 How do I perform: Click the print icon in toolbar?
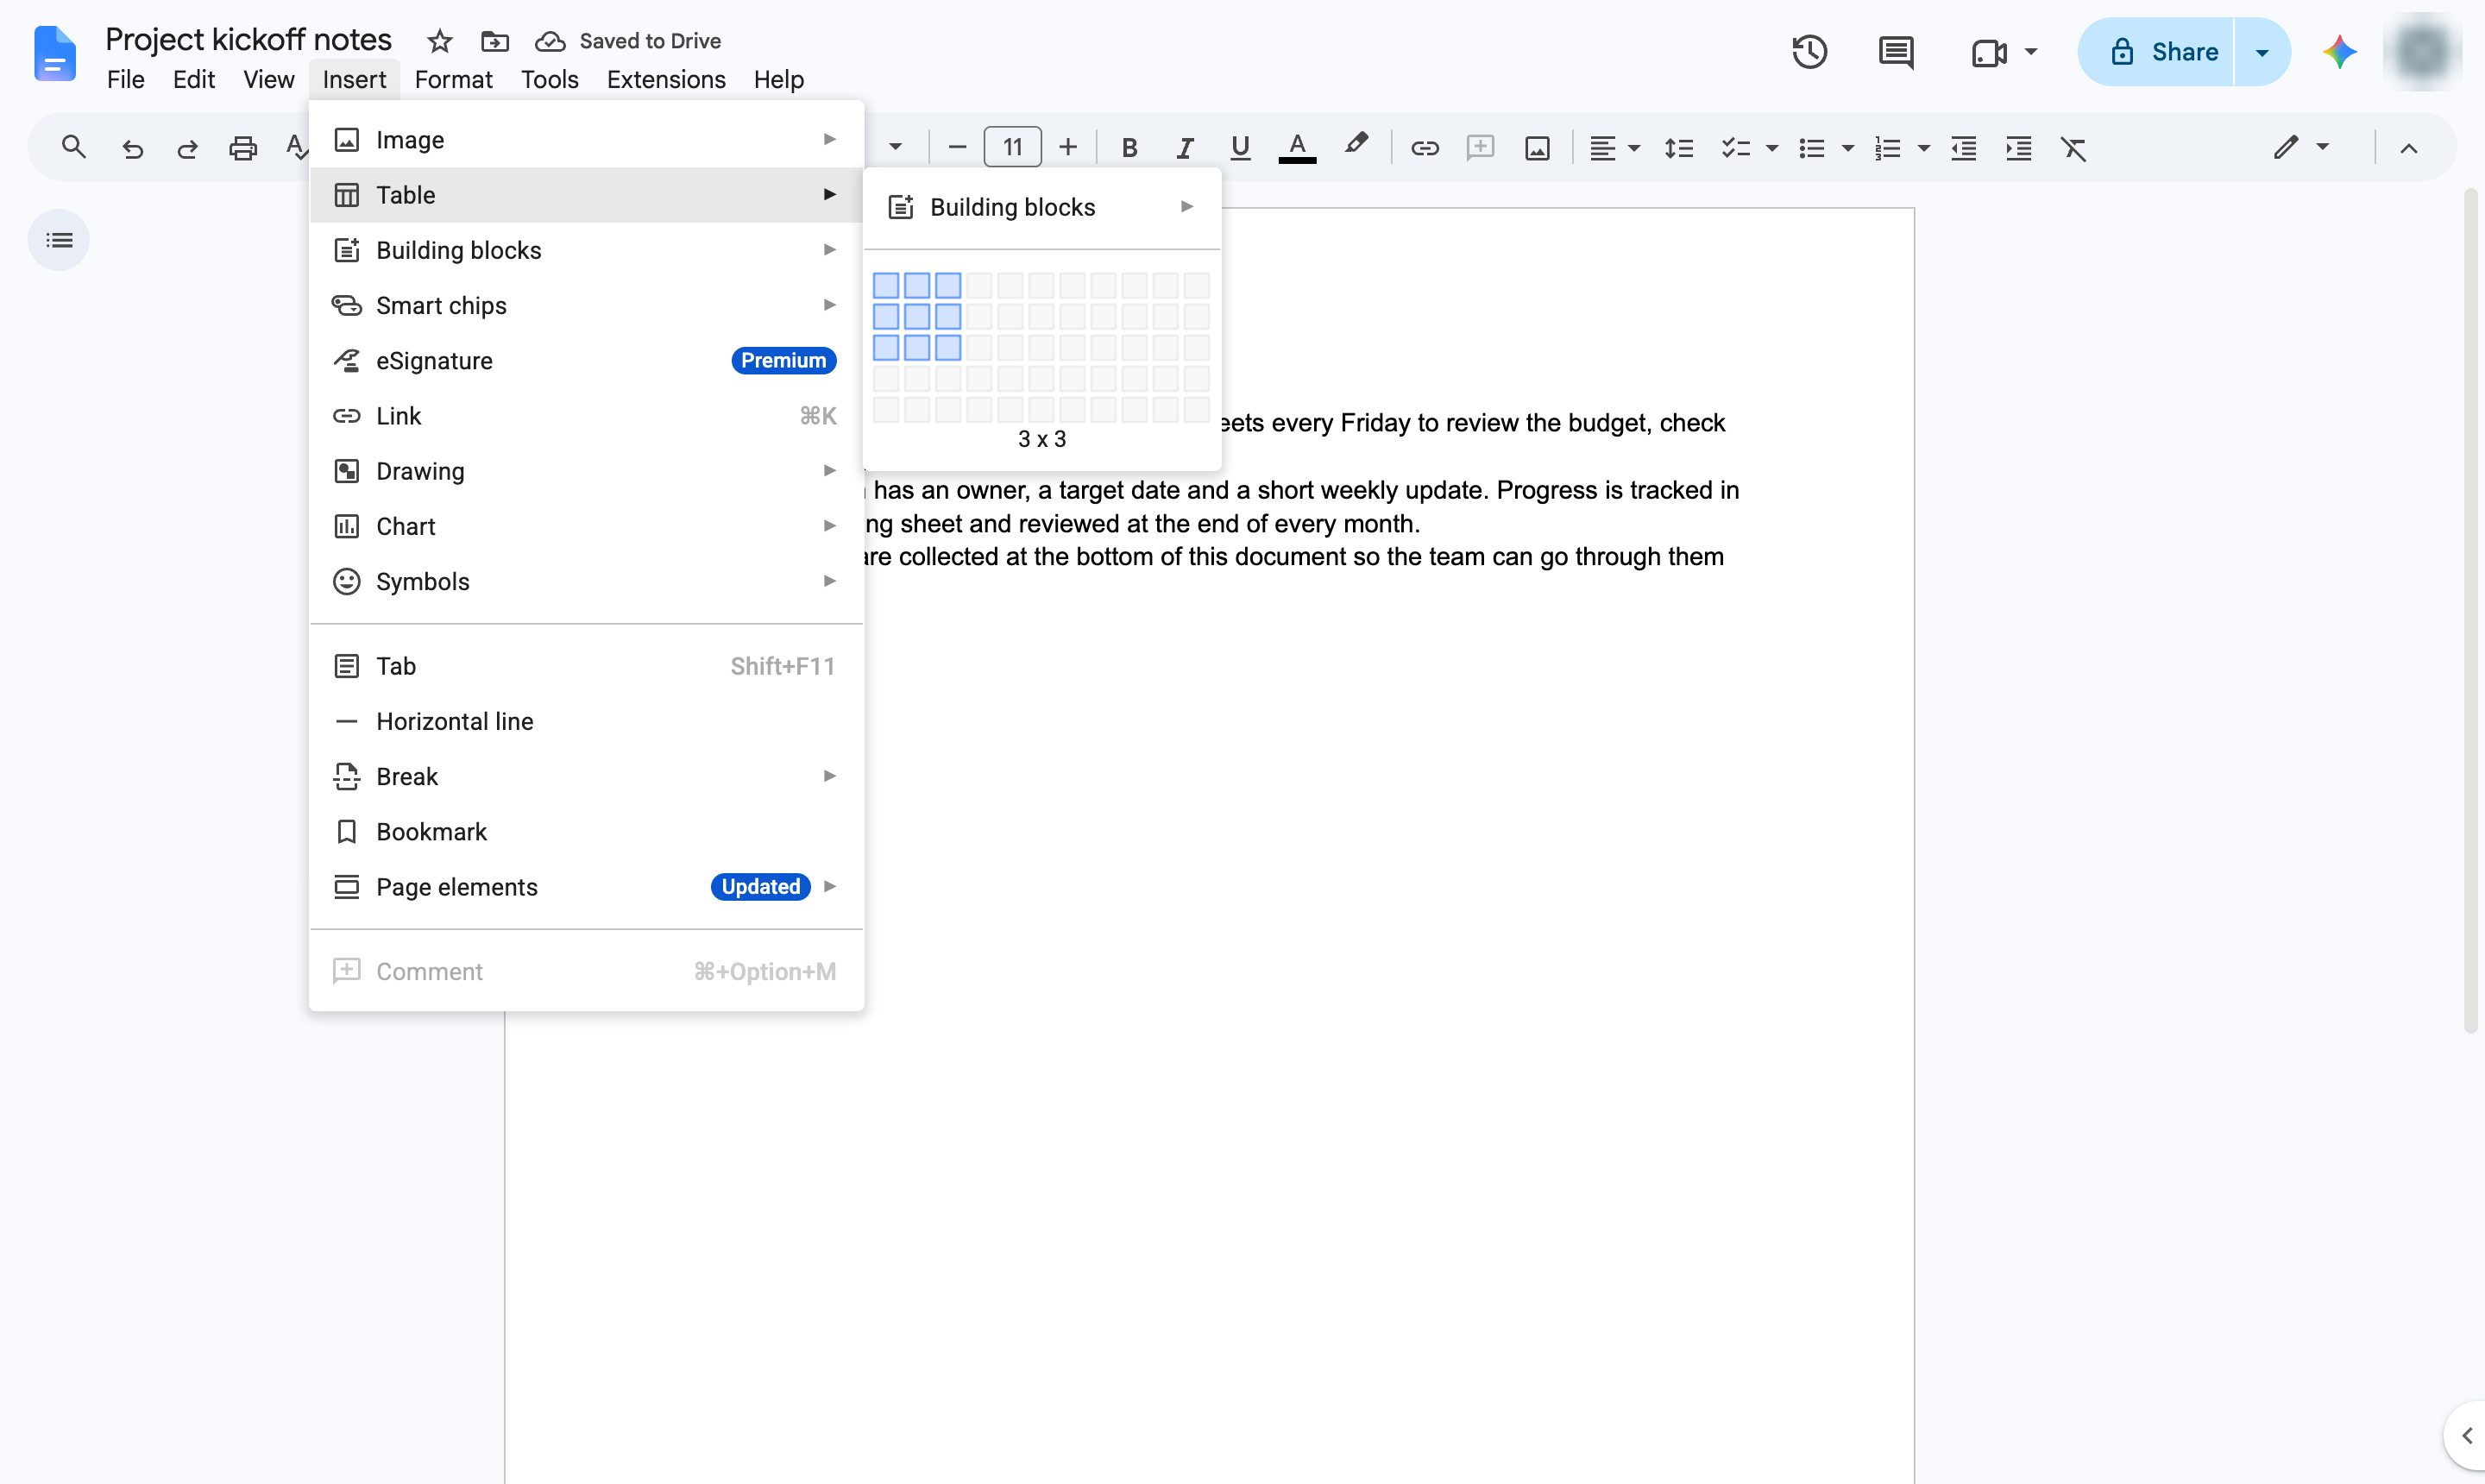pyautogui.click(x=243, y=148)
